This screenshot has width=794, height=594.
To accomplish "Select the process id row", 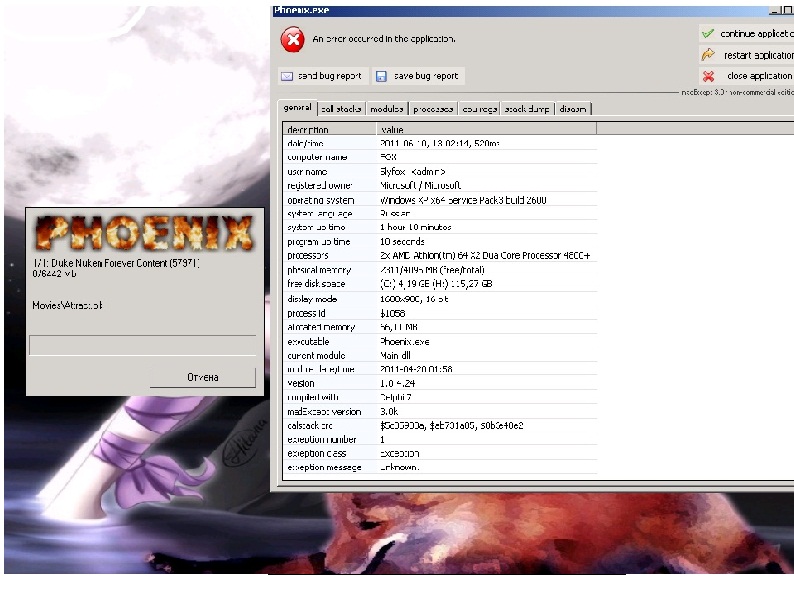I will click(440, 313).
